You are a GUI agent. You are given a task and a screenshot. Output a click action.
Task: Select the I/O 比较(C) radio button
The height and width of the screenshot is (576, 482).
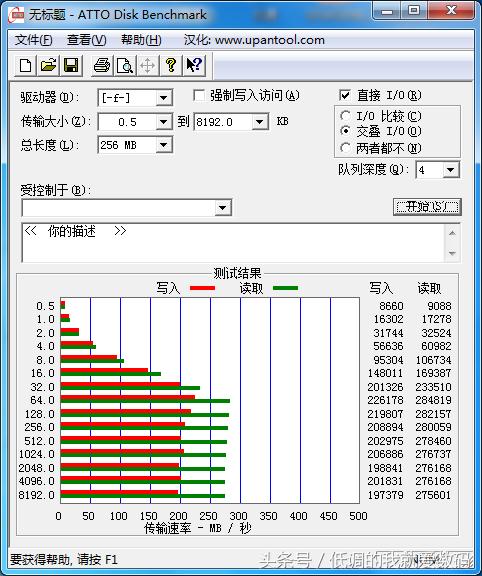[x=345, y=116]
